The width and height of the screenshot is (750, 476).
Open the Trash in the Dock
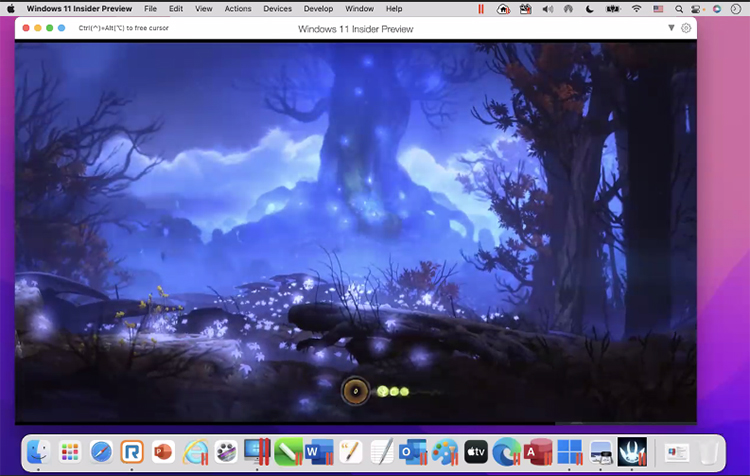tap(708, 452)
